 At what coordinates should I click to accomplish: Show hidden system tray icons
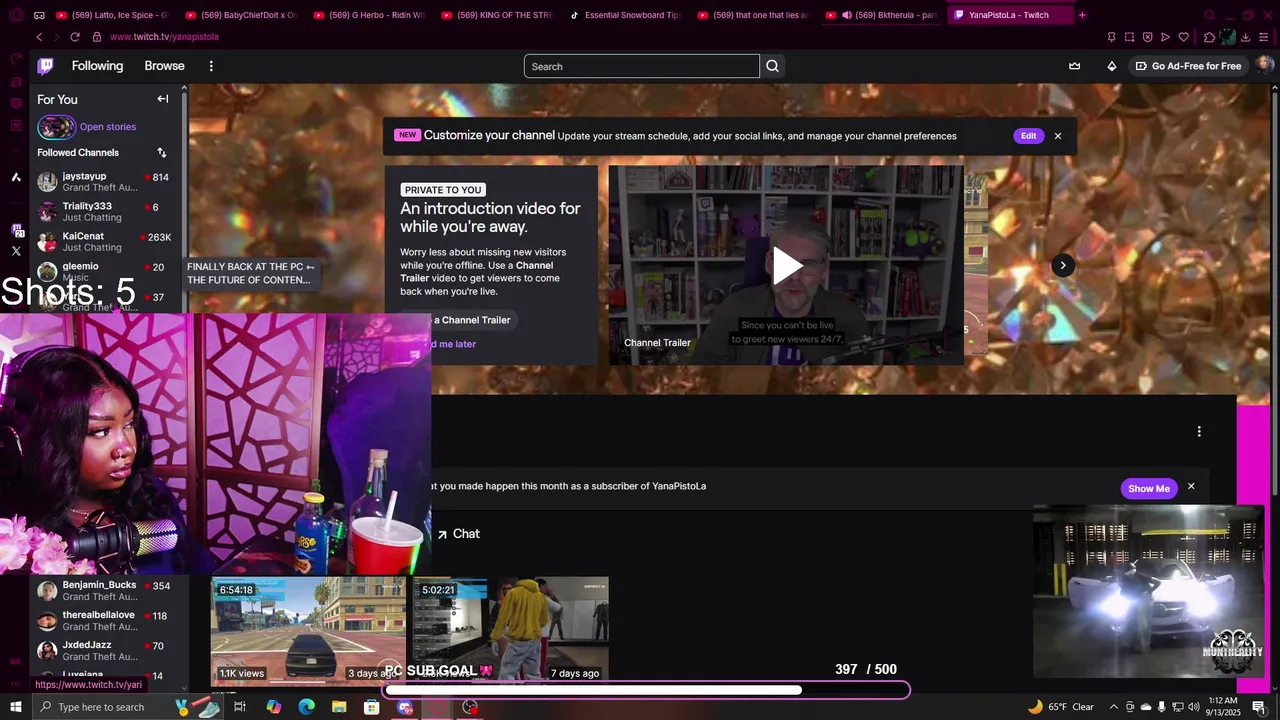pyautogui.click(x=1114, y=707)
